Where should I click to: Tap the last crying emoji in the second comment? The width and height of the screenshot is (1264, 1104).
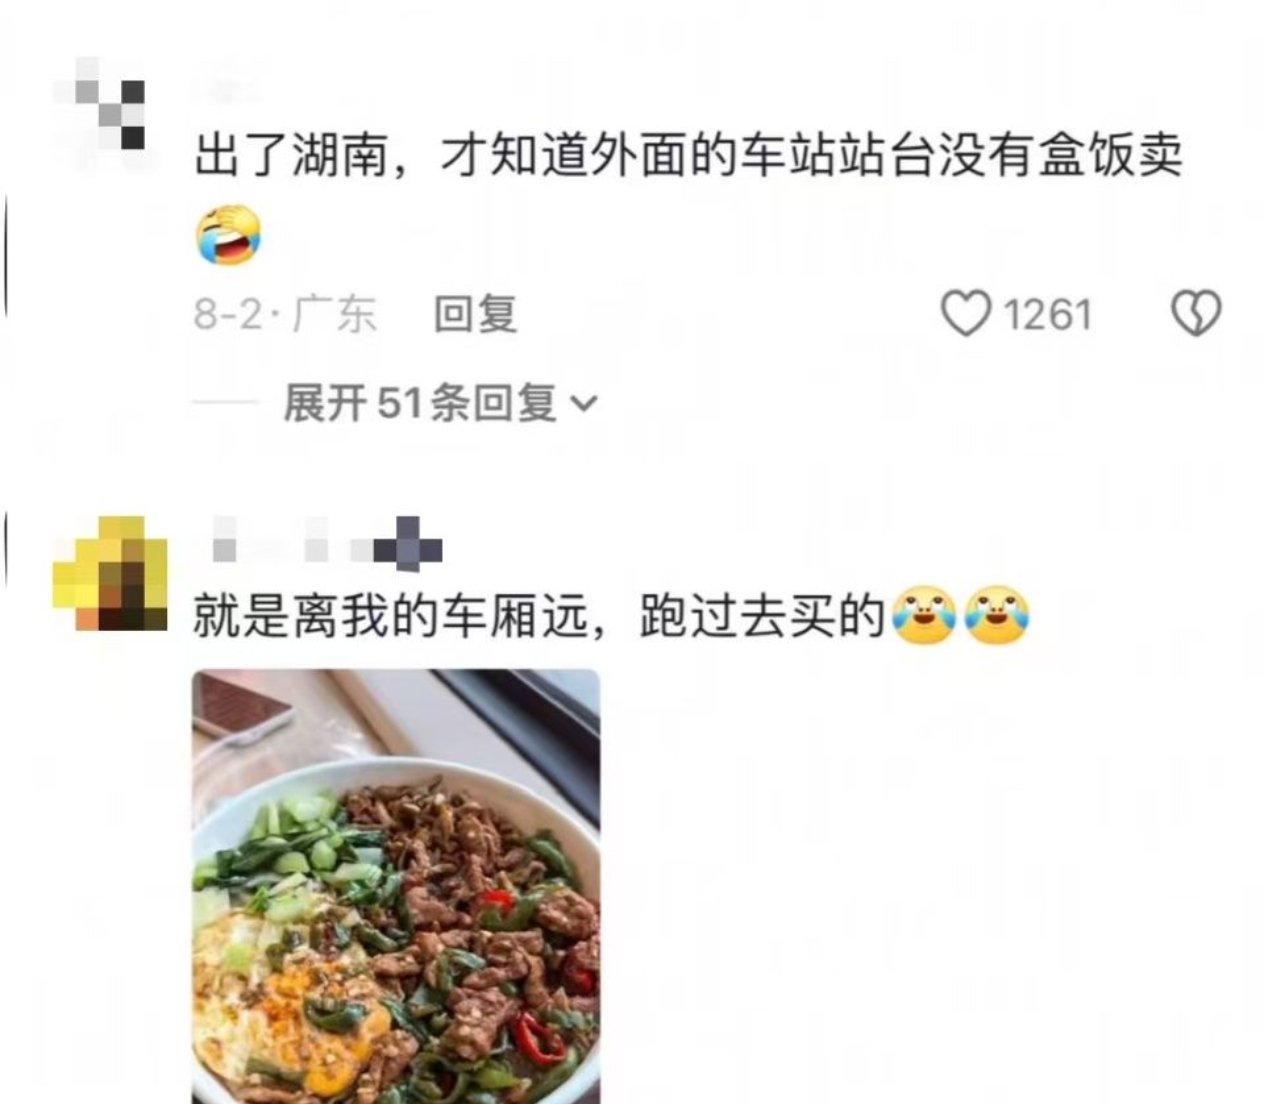pyautogui.click(x=997, y=615)
